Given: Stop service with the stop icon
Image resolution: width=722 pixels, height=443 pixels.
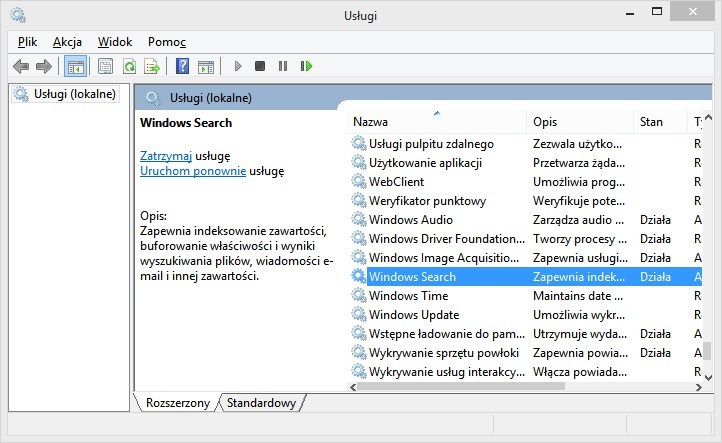Looking at the screenshot, I should coord(260,66).
